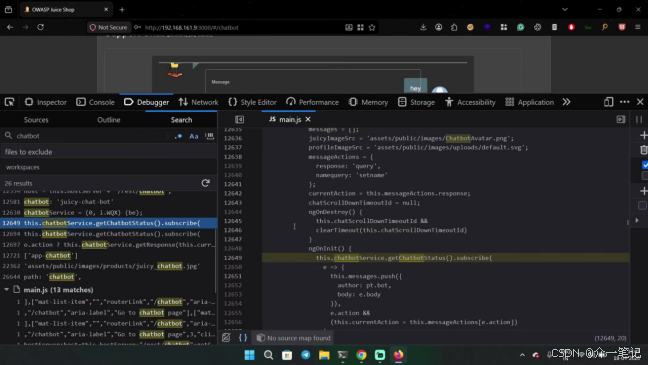648x365 pixels.
Task: Show hidden system tray icons
Action: [x=522, y=355]
